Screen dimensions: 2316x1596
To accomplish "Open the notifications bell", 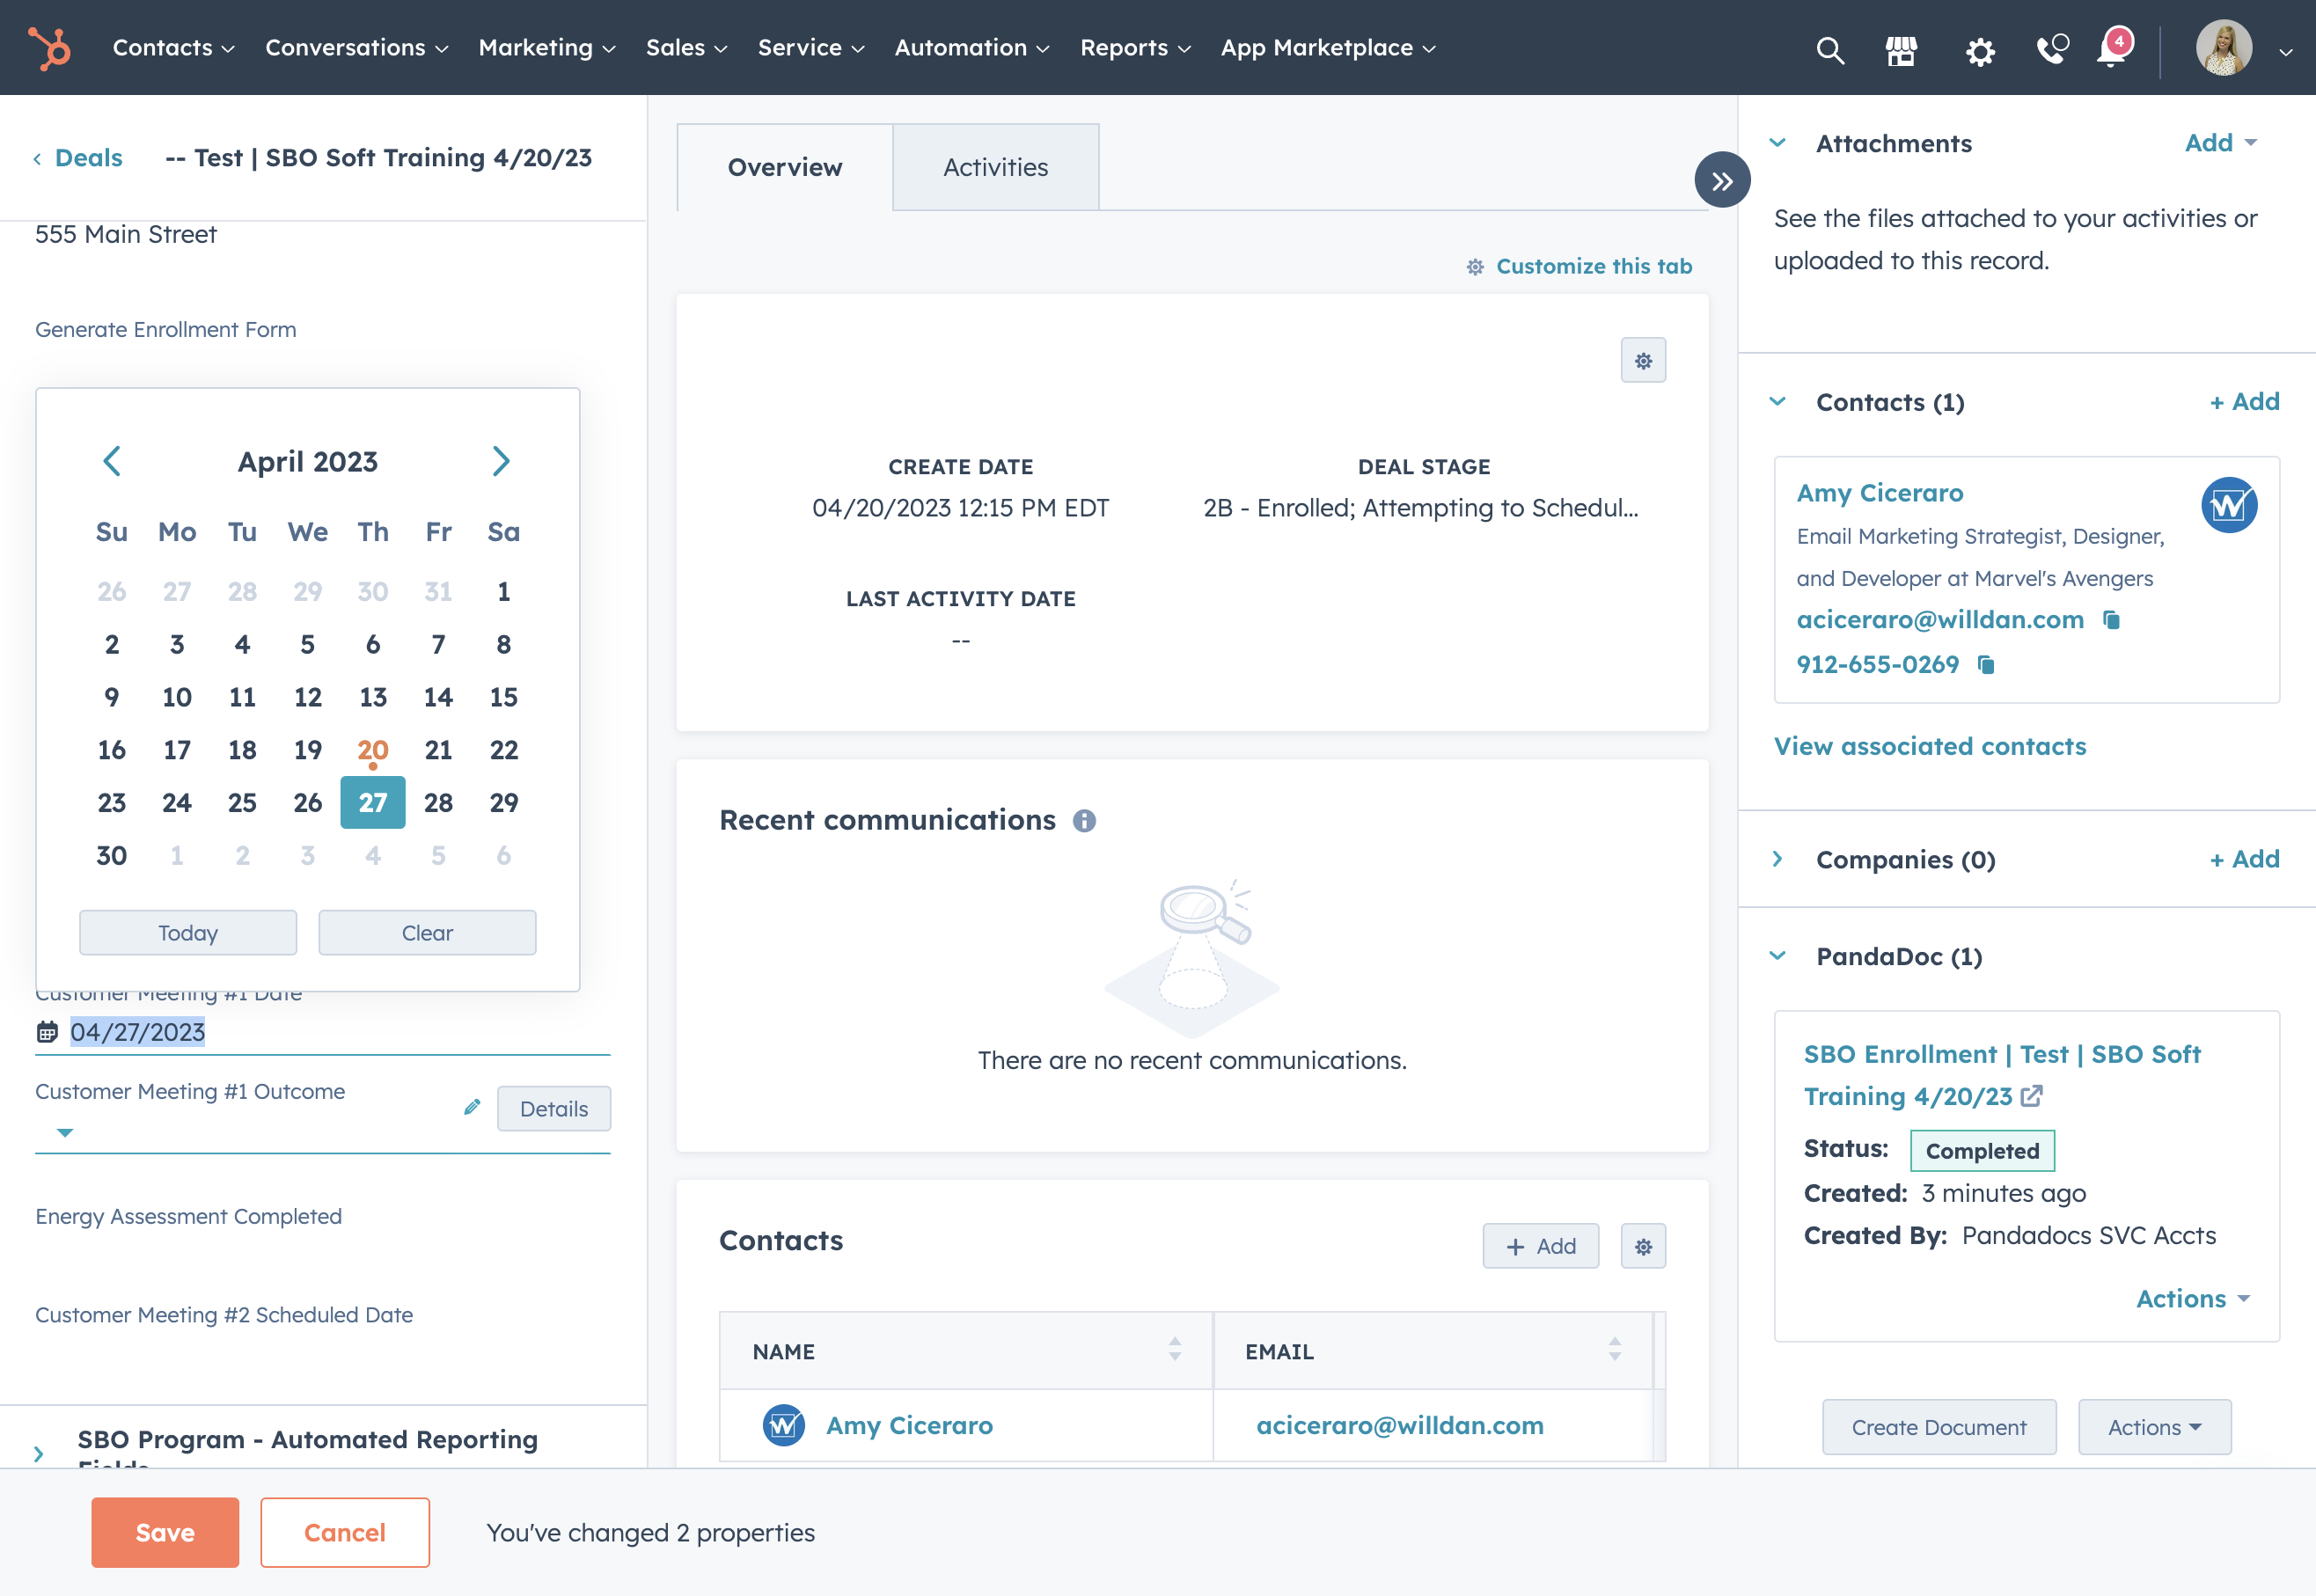I will (x=2113, y=48).
